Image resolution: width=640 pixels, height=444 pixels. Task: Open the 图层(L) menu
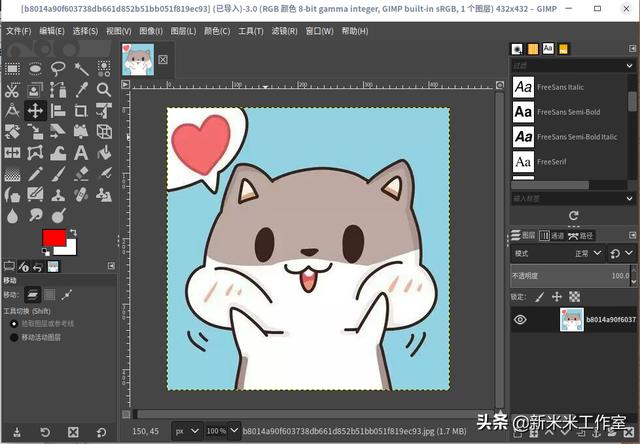point(183,31)
